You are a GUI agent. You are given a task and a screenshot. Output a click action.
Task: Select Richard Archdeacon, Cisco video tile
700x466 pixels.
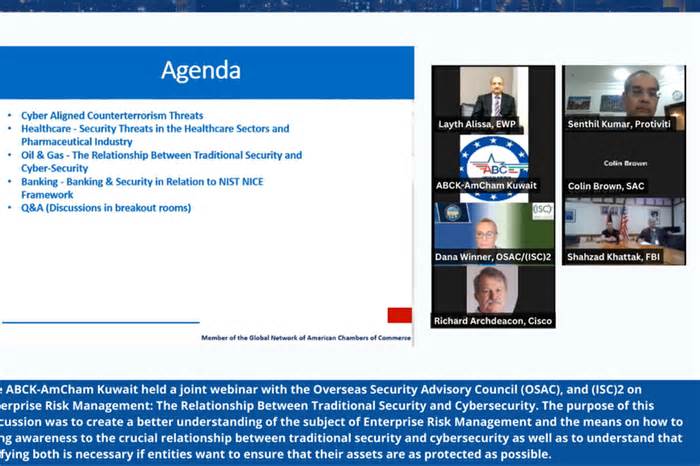tap(493, 296)
